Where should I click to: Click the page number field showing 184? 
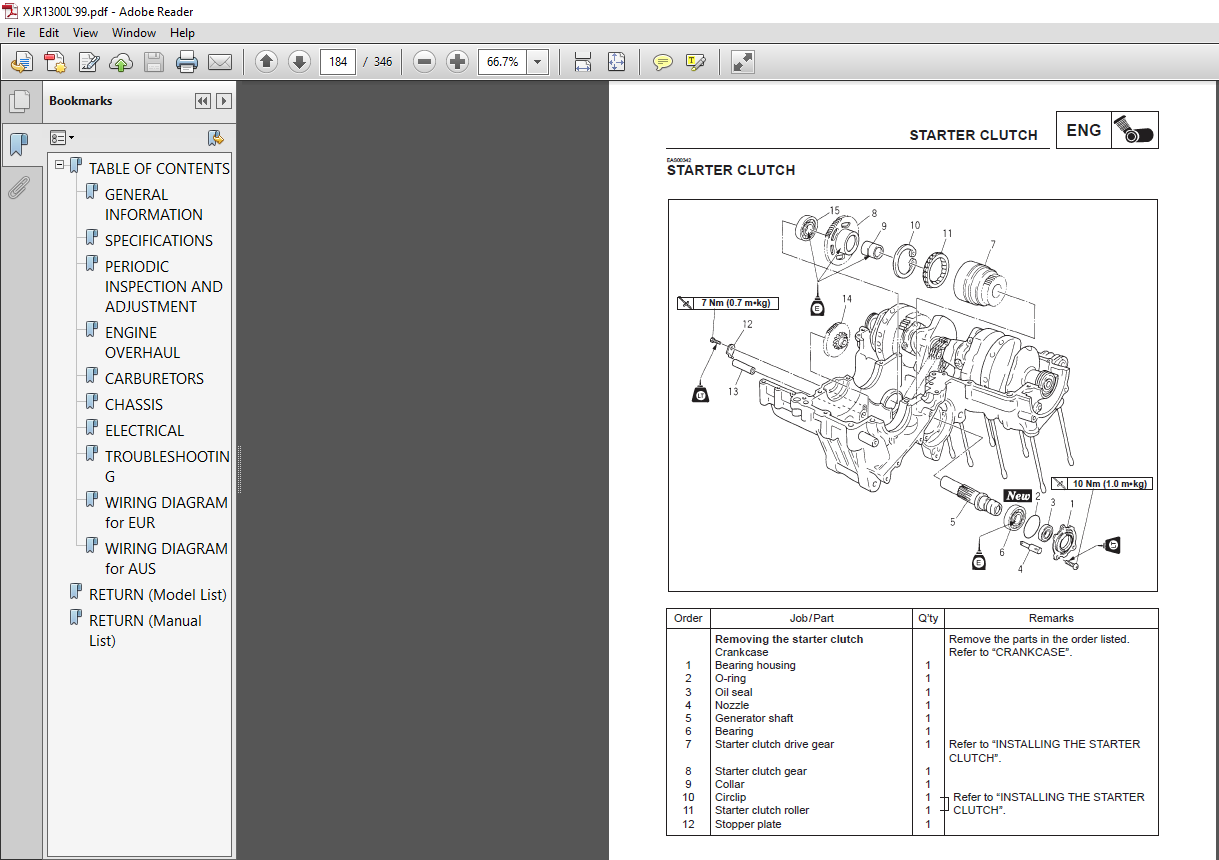339,62
